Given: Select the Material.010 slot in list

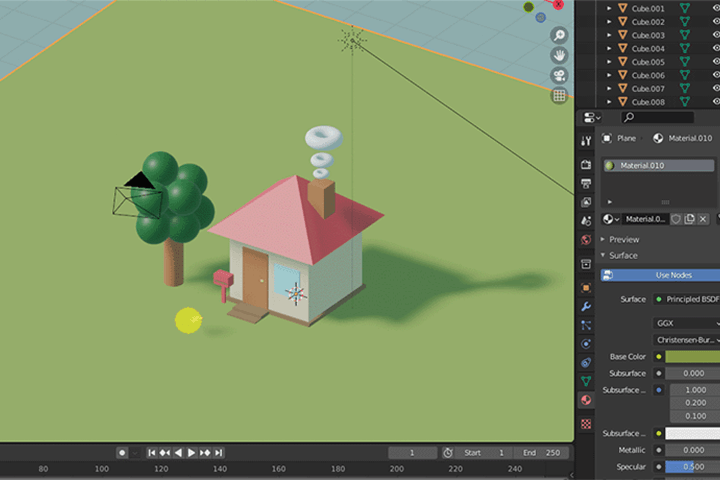Looking at the screenshot, I should tap(658, 165).
